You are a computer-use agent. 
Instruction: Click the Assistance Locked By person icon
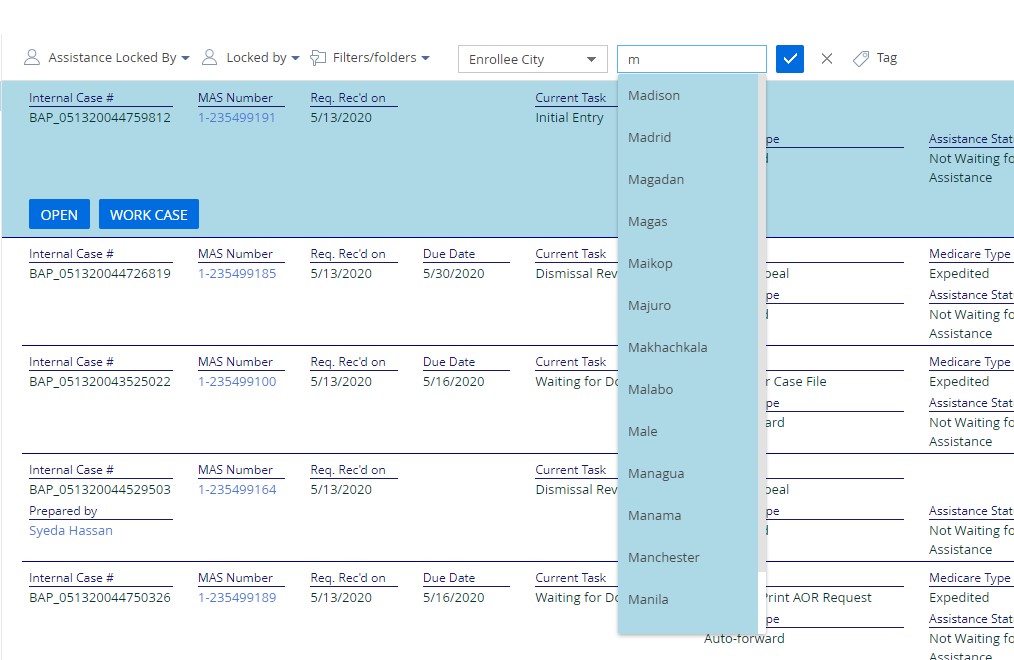[32, 58]
